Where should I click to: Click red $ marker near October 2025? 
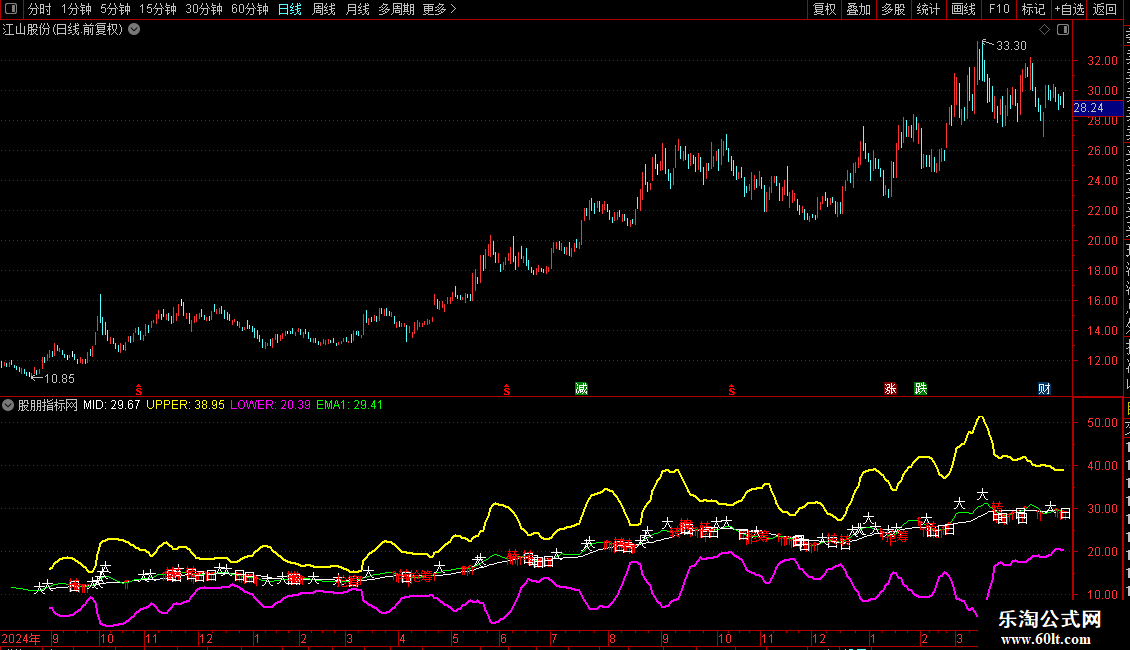731,390
